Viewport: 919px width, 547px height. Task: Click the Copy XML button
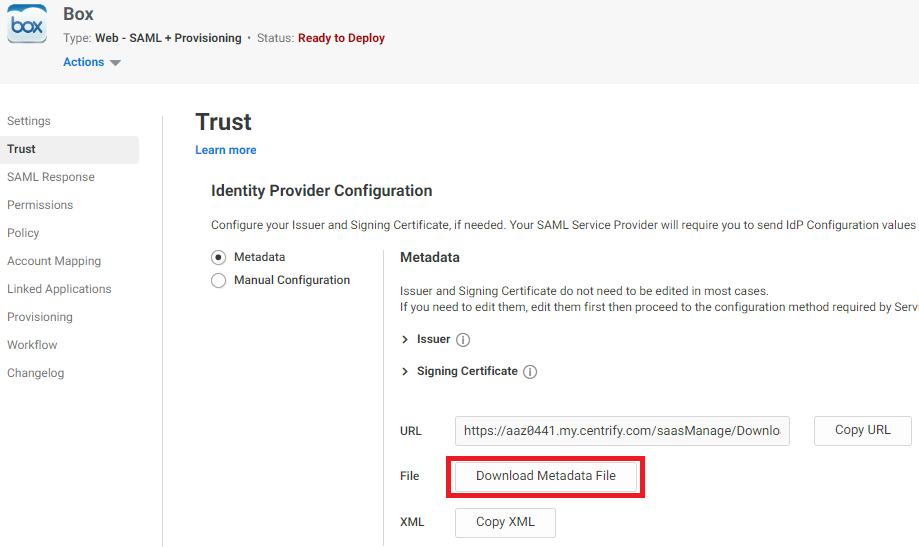point(505,522)
